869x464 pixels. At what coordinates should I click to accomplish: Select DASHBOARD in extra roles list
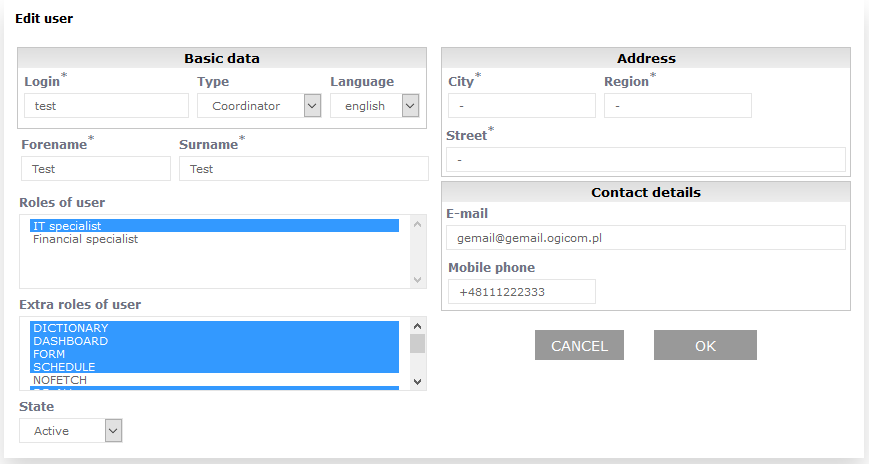(x=214, y=341)
